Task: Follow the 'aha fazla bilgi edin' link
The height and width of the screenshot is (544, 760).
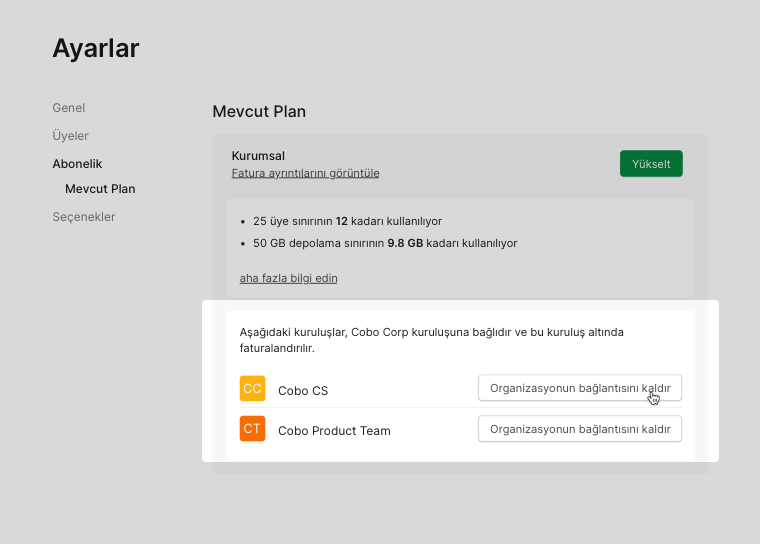Action: [x=288, y=278]
